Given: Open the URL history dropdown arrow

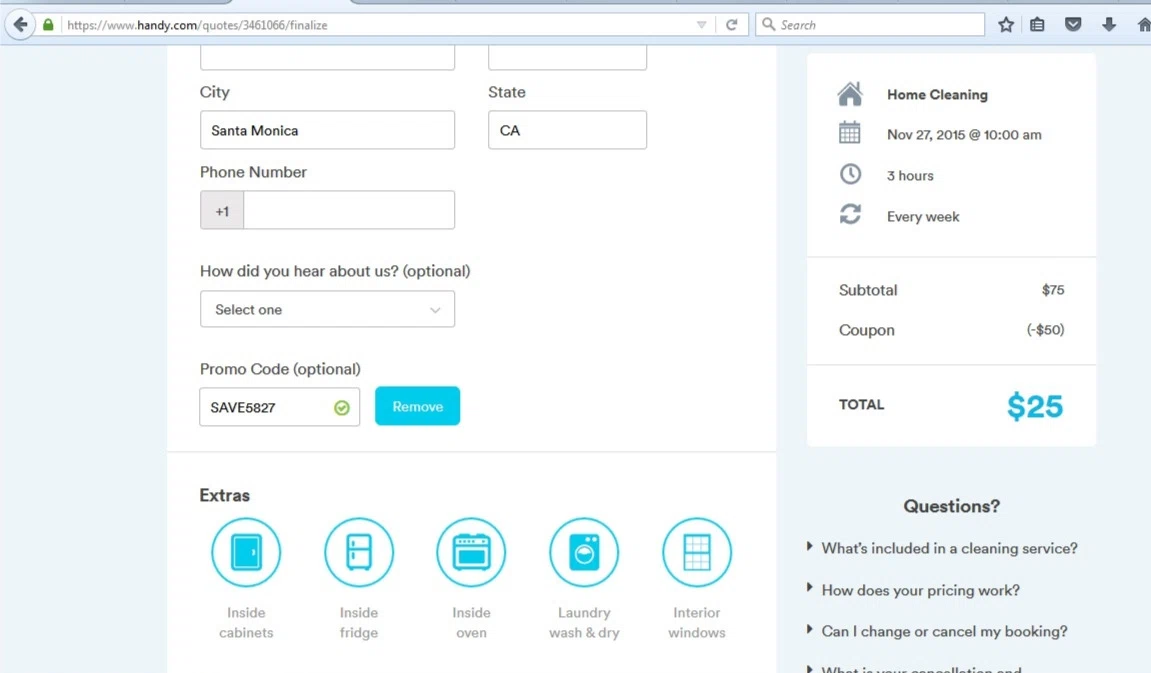Looking at the screenshot, I should tap(702, 25).
